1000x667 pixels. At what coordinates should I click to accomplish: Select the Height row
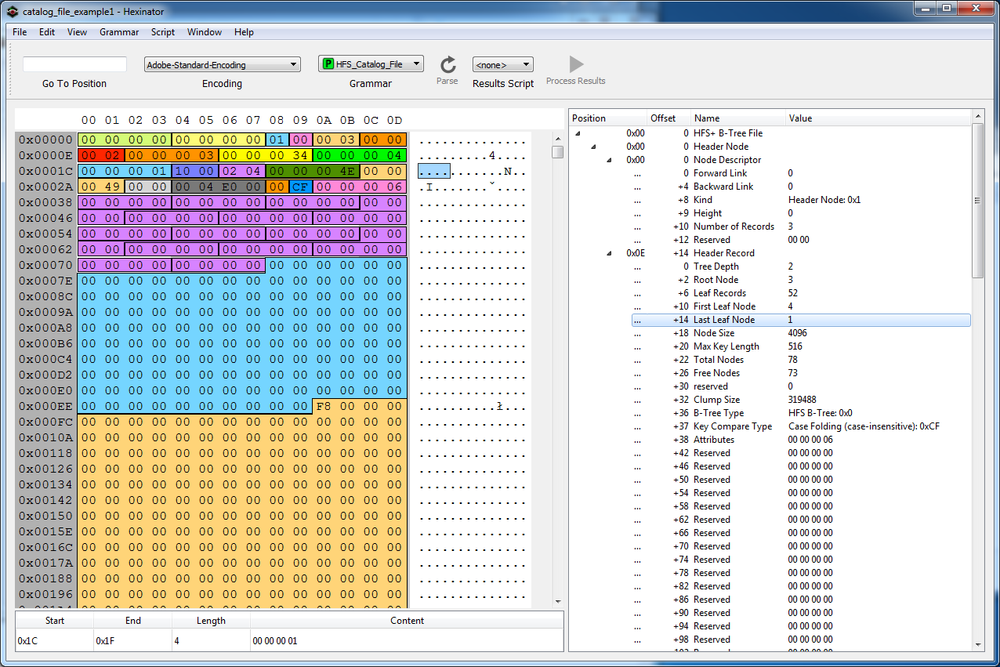pyautogui.click(x=802, y=214)
